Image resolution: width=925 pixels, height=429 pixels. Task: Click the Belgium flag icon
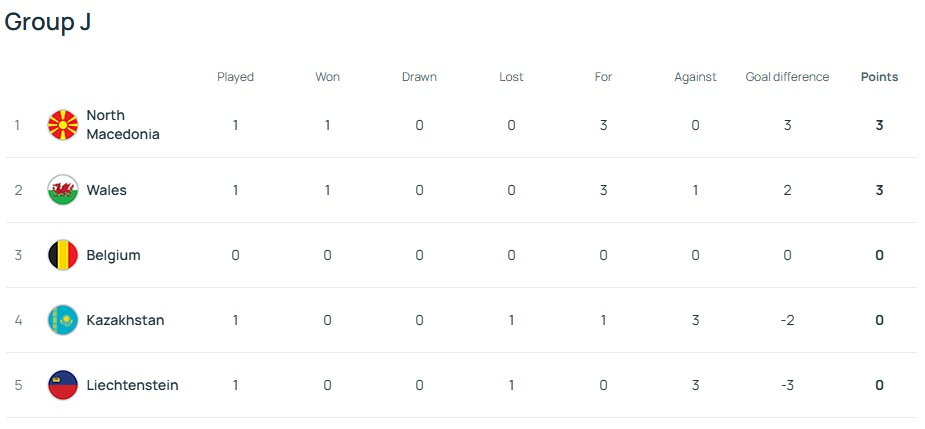point(63,255)
